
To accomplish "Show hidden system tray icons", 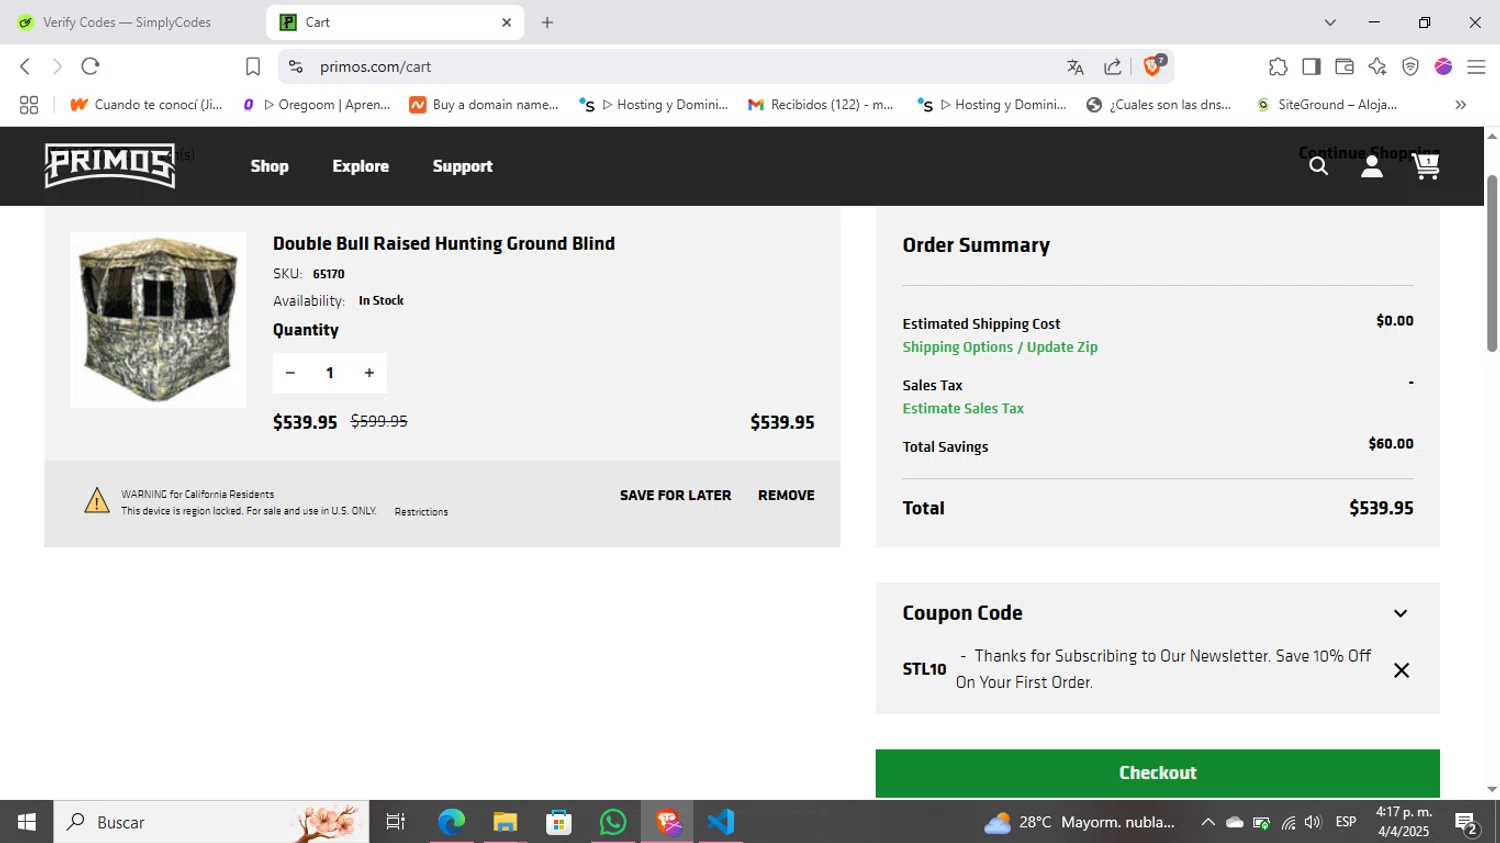I will pyautogui.click(x=1207, y=822).
